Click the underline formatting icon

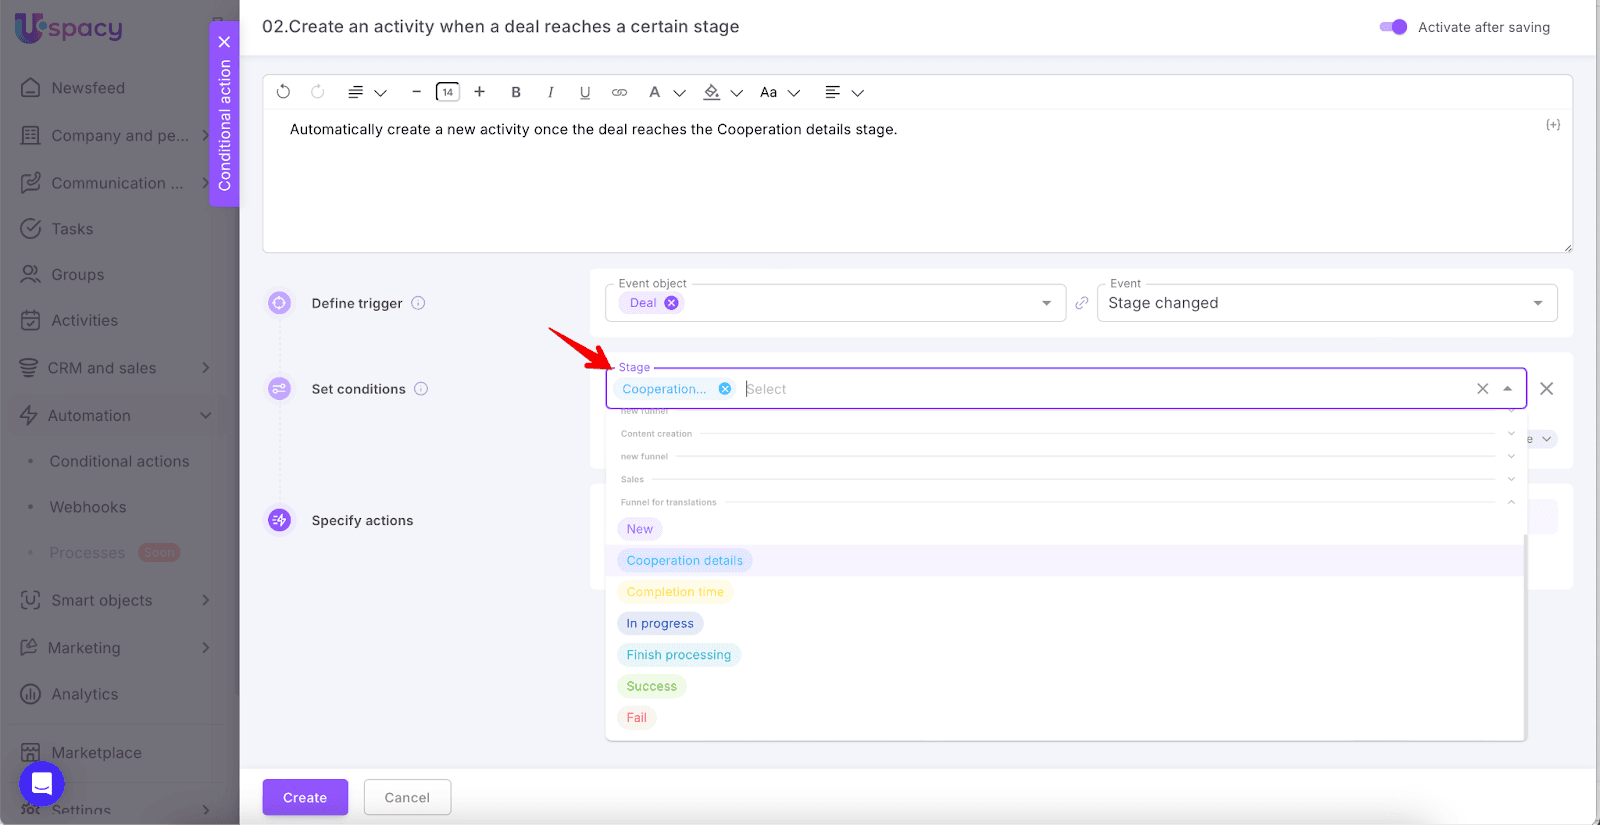tap(585, 92)
